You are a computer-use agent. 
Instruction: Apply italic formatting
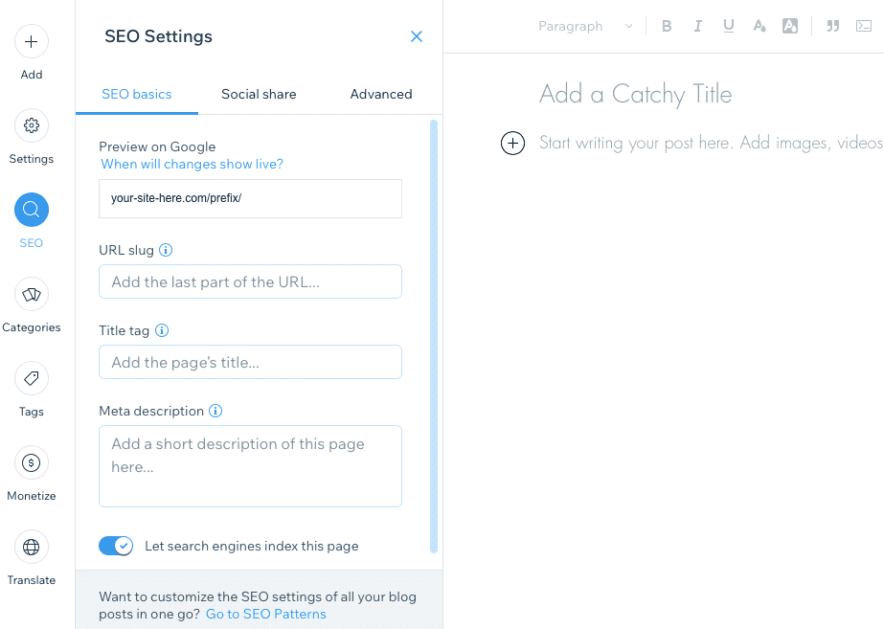pos(697,26)
